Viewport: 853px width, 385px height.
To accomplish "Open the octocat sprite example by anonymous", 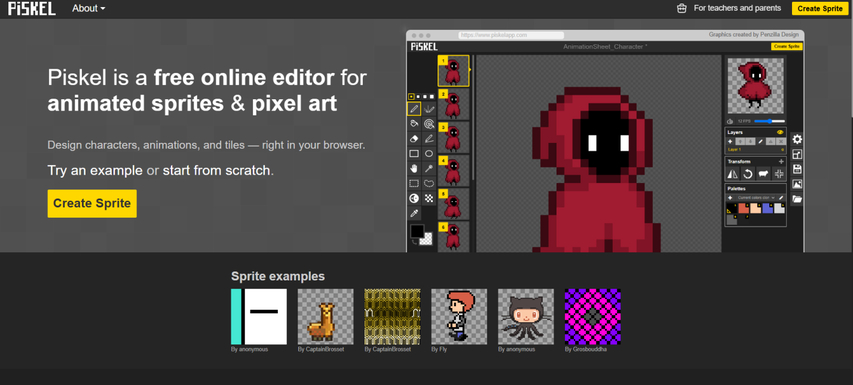I will 526,316.
